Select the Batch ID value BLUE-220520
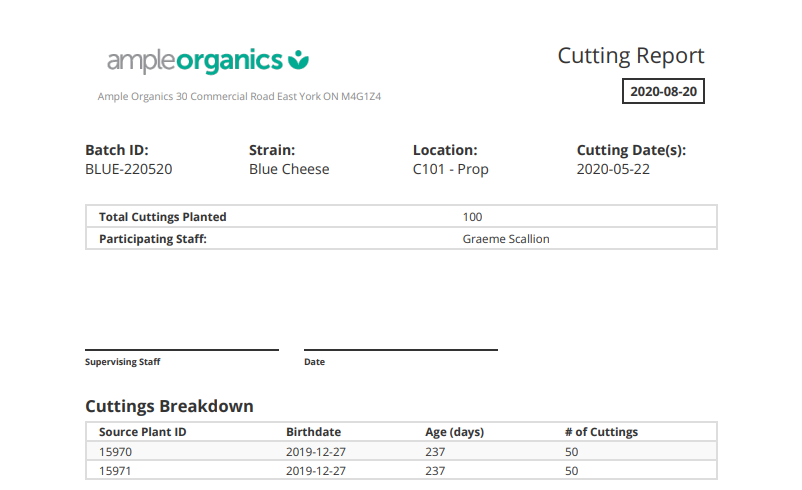 click(128, 169)
